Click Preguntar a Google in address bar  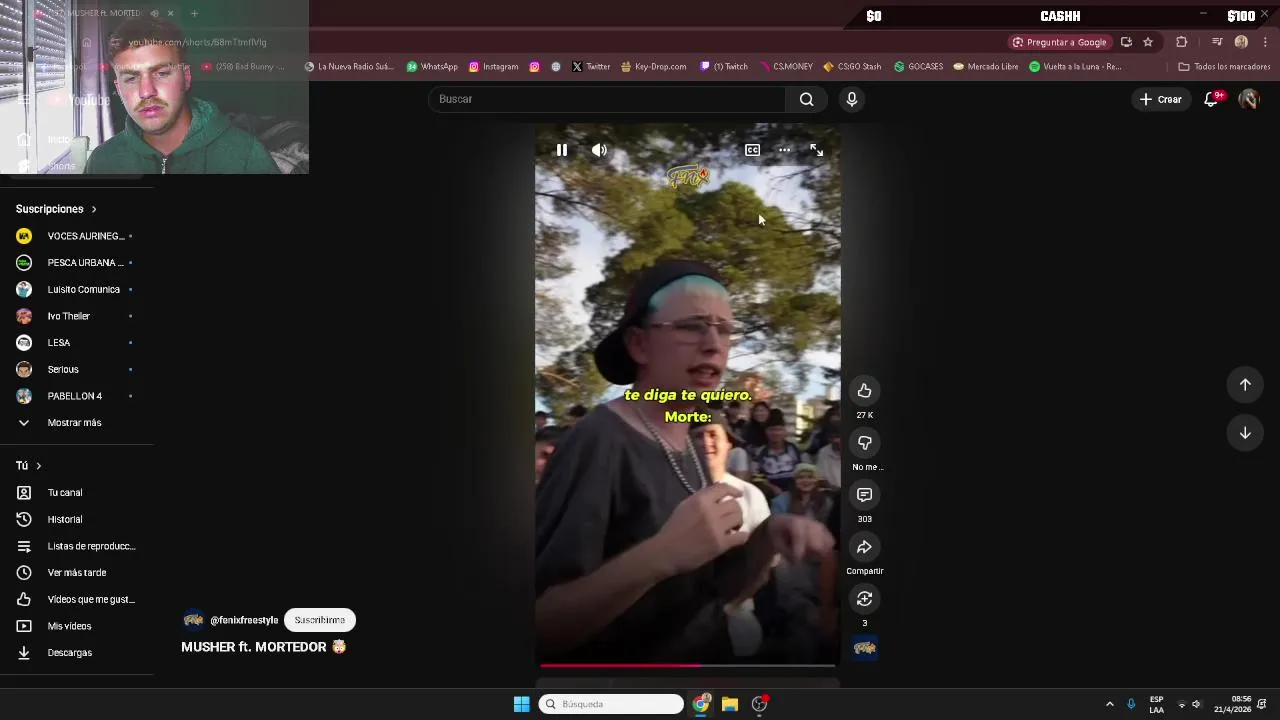click(1060, 42)
